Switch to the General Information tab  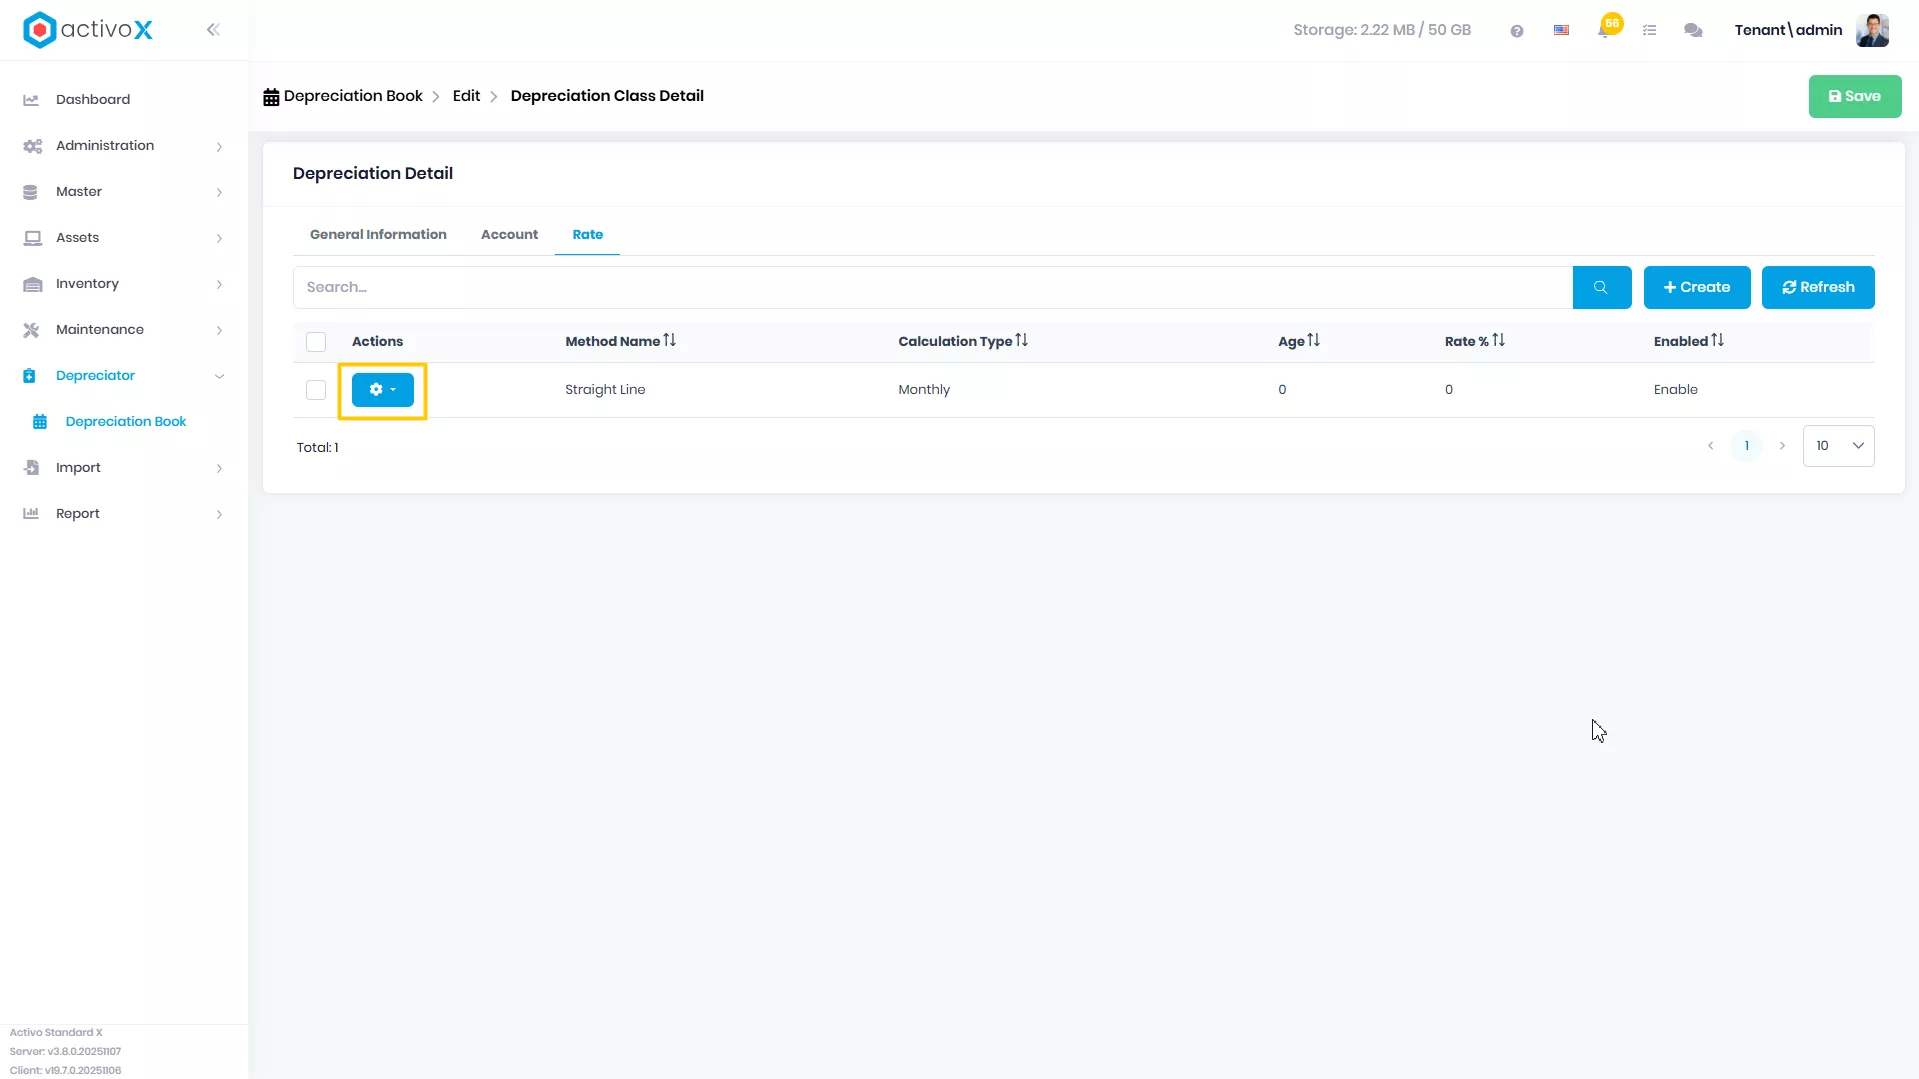(x=378, y=235)
